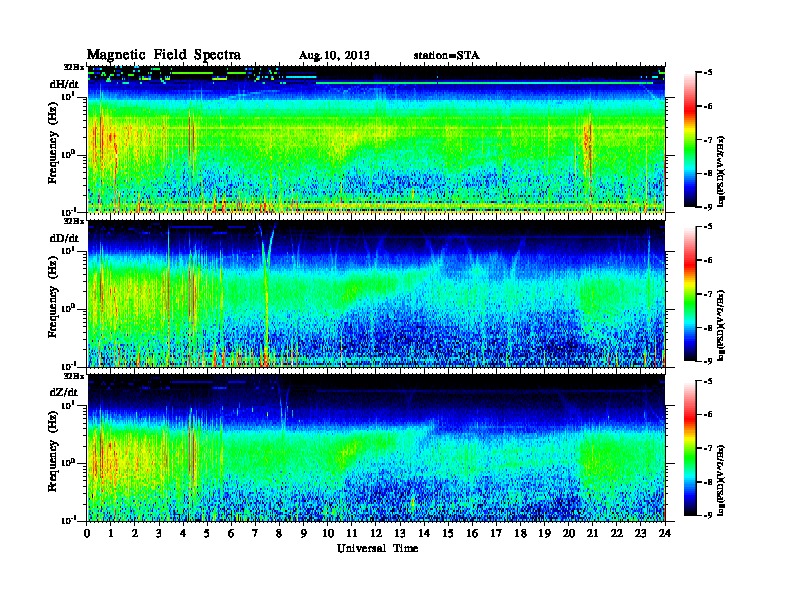Click the "16" tick on Universal Time axis
This screenshot has height=612, width=792.
point(472,533)
